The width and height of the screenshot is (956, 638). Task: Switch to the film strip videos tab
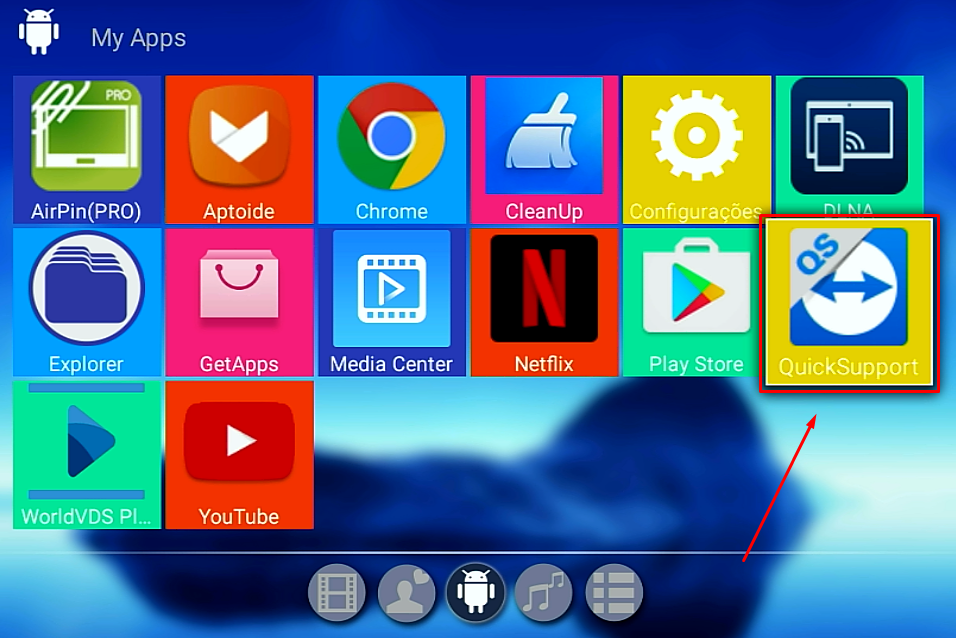pos(337,593)
